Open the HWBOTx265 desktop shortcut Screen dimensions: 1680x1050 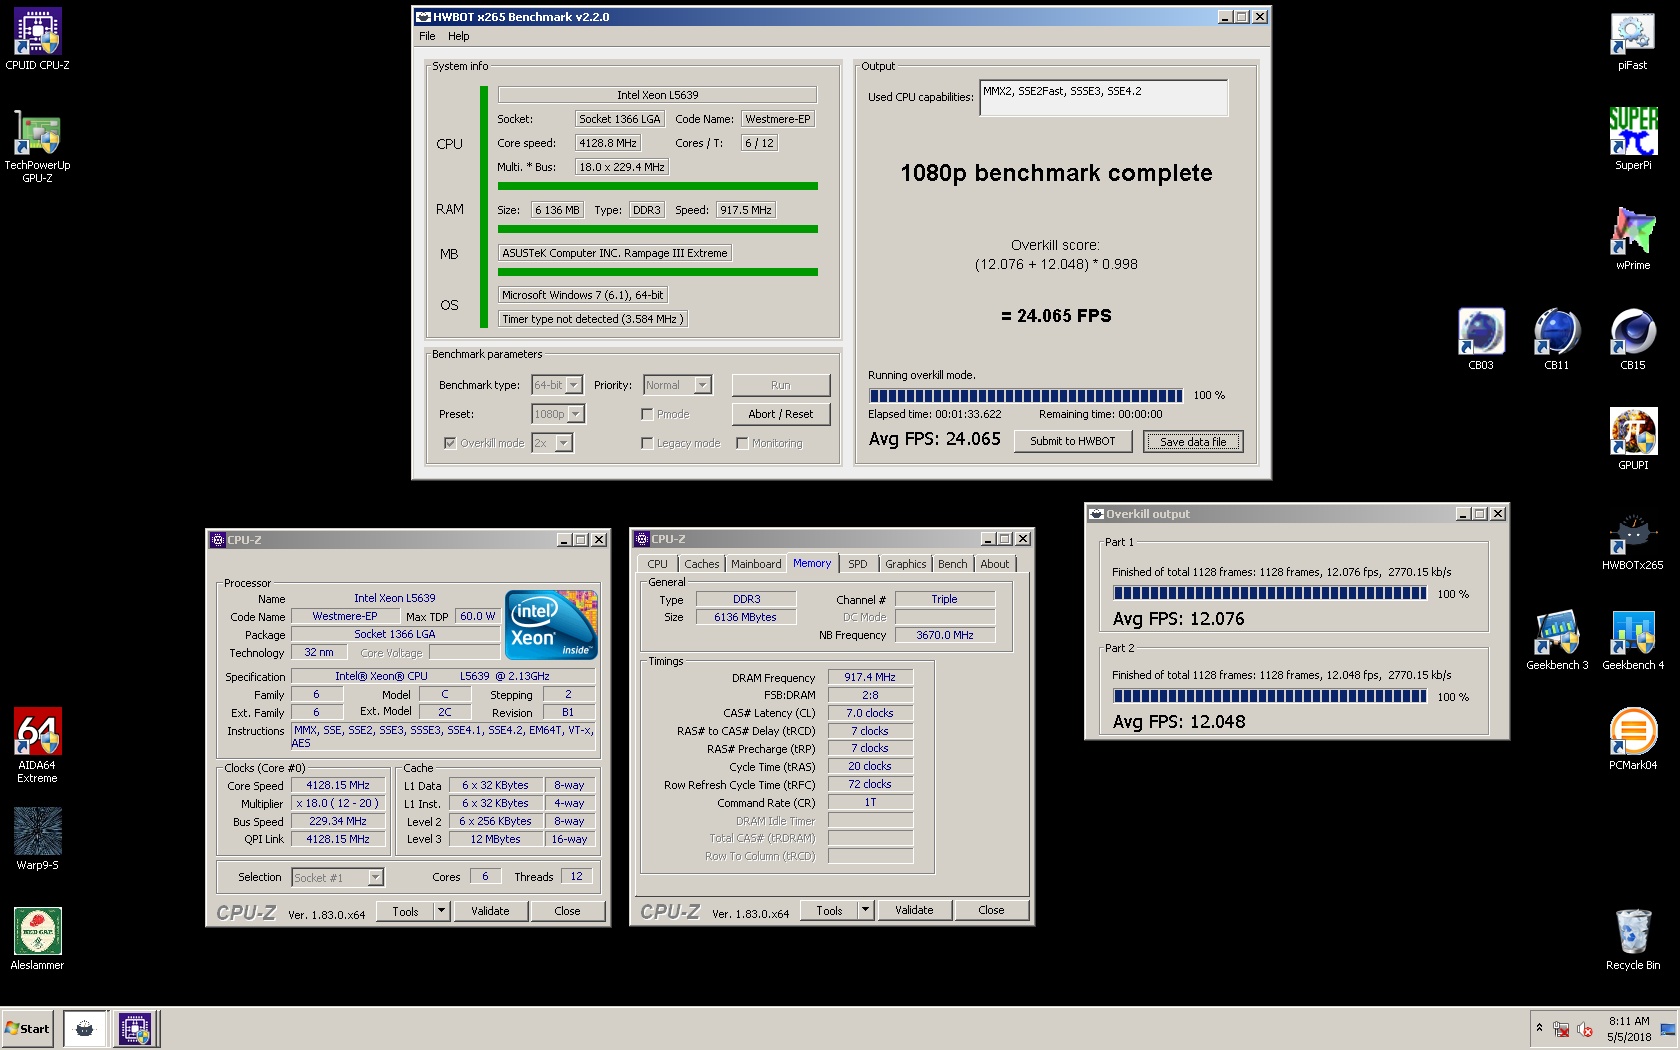1632,542
